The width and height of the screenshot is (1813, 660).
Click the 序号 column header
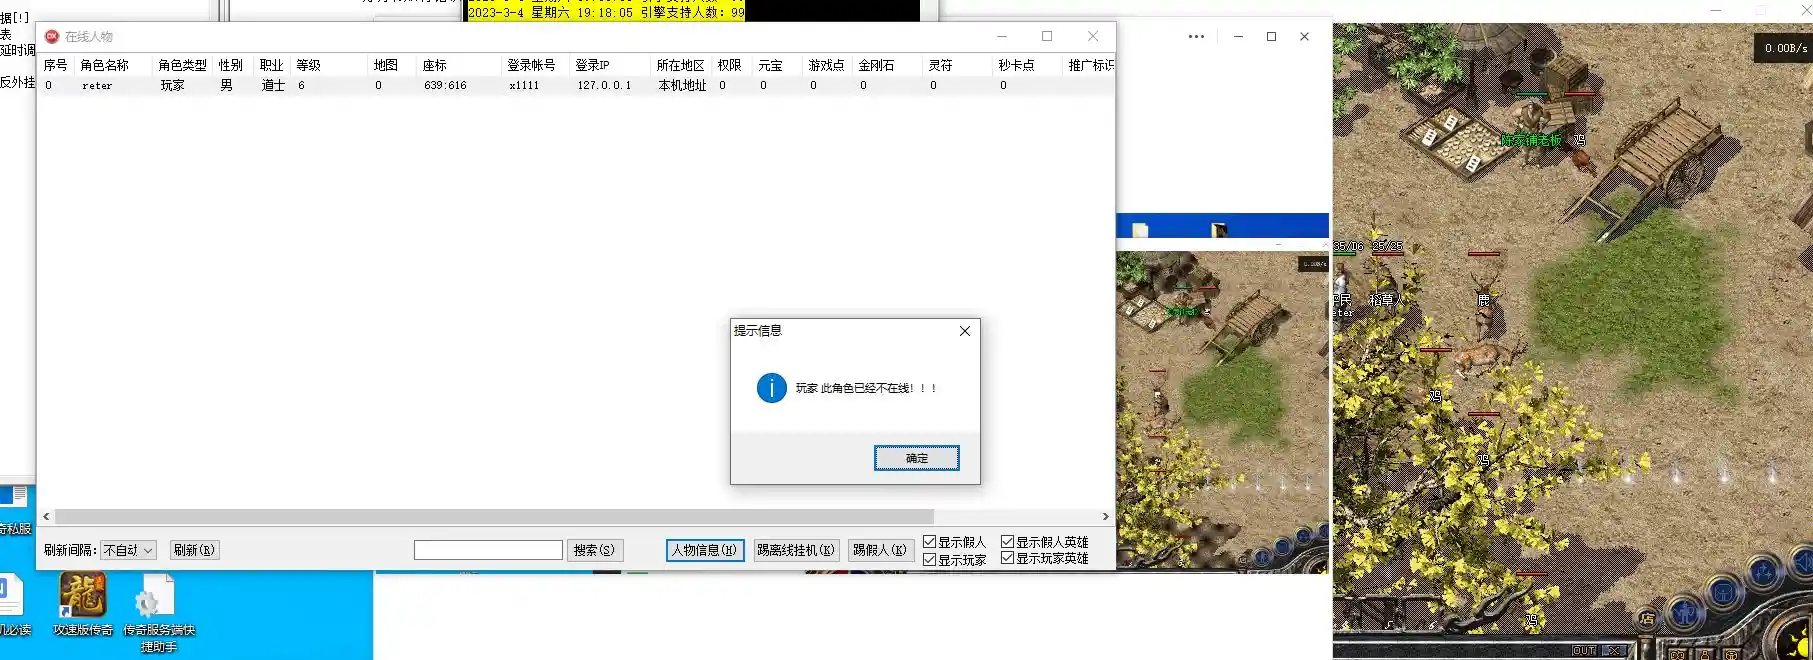tap(57, 65)
